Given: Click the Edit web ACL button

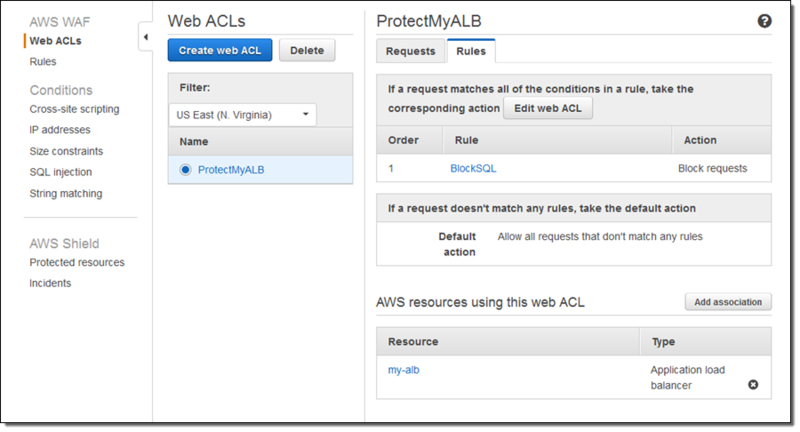Looking at the screenshot, I should [x=548, y=108].
